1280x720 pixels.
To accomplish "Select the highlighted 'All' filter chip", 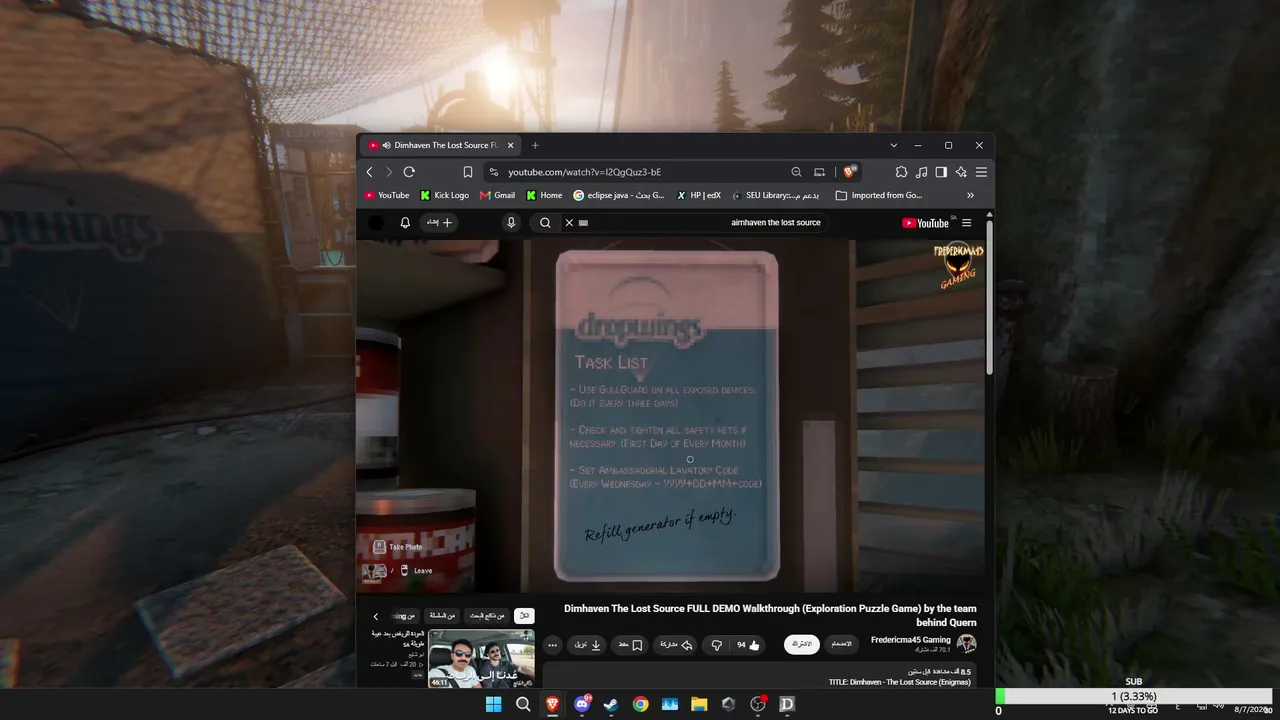I will (524, 616).
